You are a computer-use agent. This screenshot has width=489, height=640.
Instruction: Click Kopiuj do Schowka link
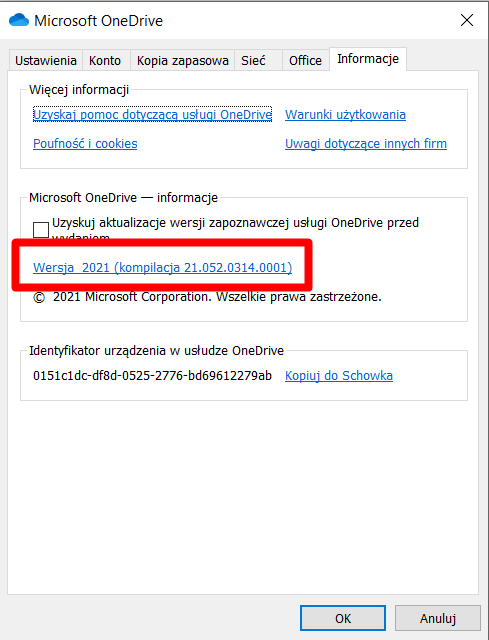click(339, 376)
